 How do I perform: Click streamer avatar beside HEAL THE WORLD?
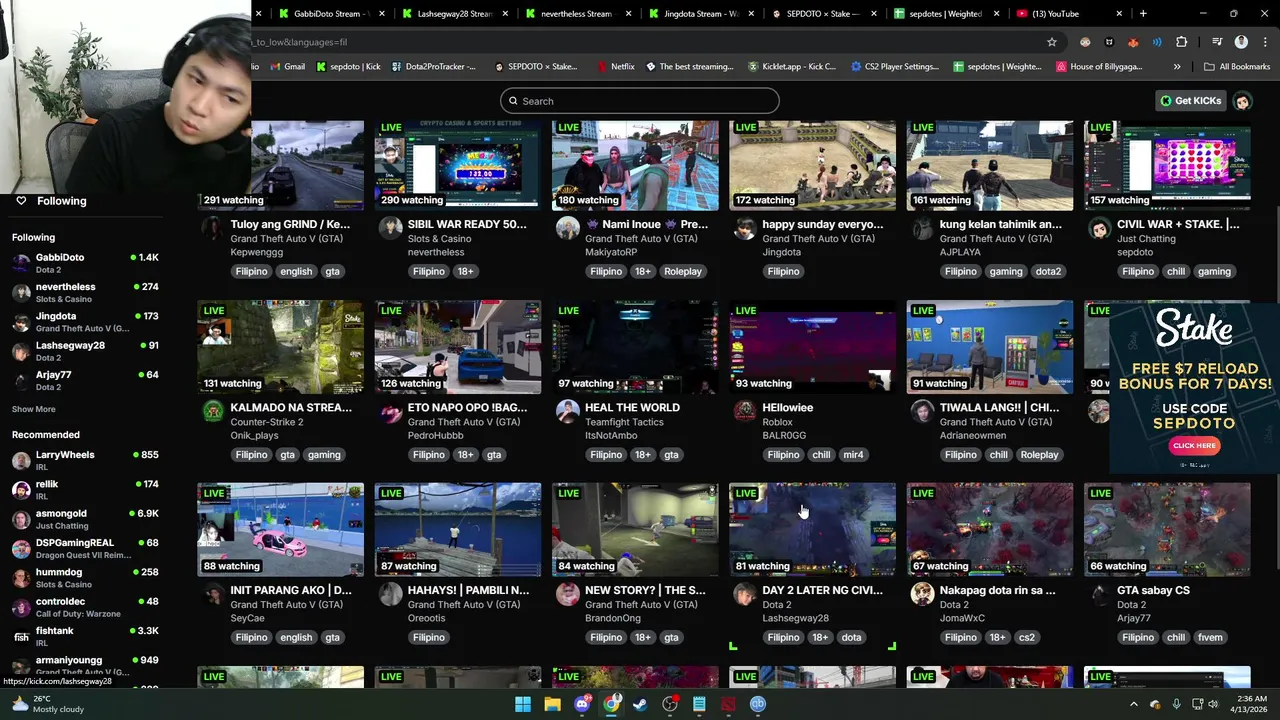tap(568, 411)
